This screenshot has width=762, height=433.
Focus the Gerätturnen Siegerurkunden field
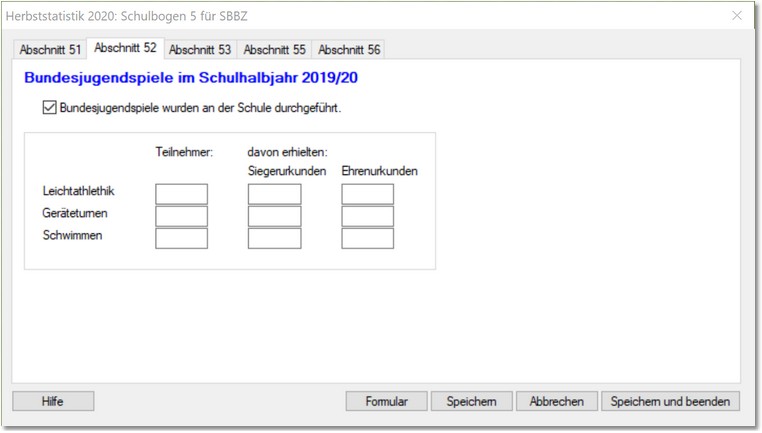coord(274,216)
